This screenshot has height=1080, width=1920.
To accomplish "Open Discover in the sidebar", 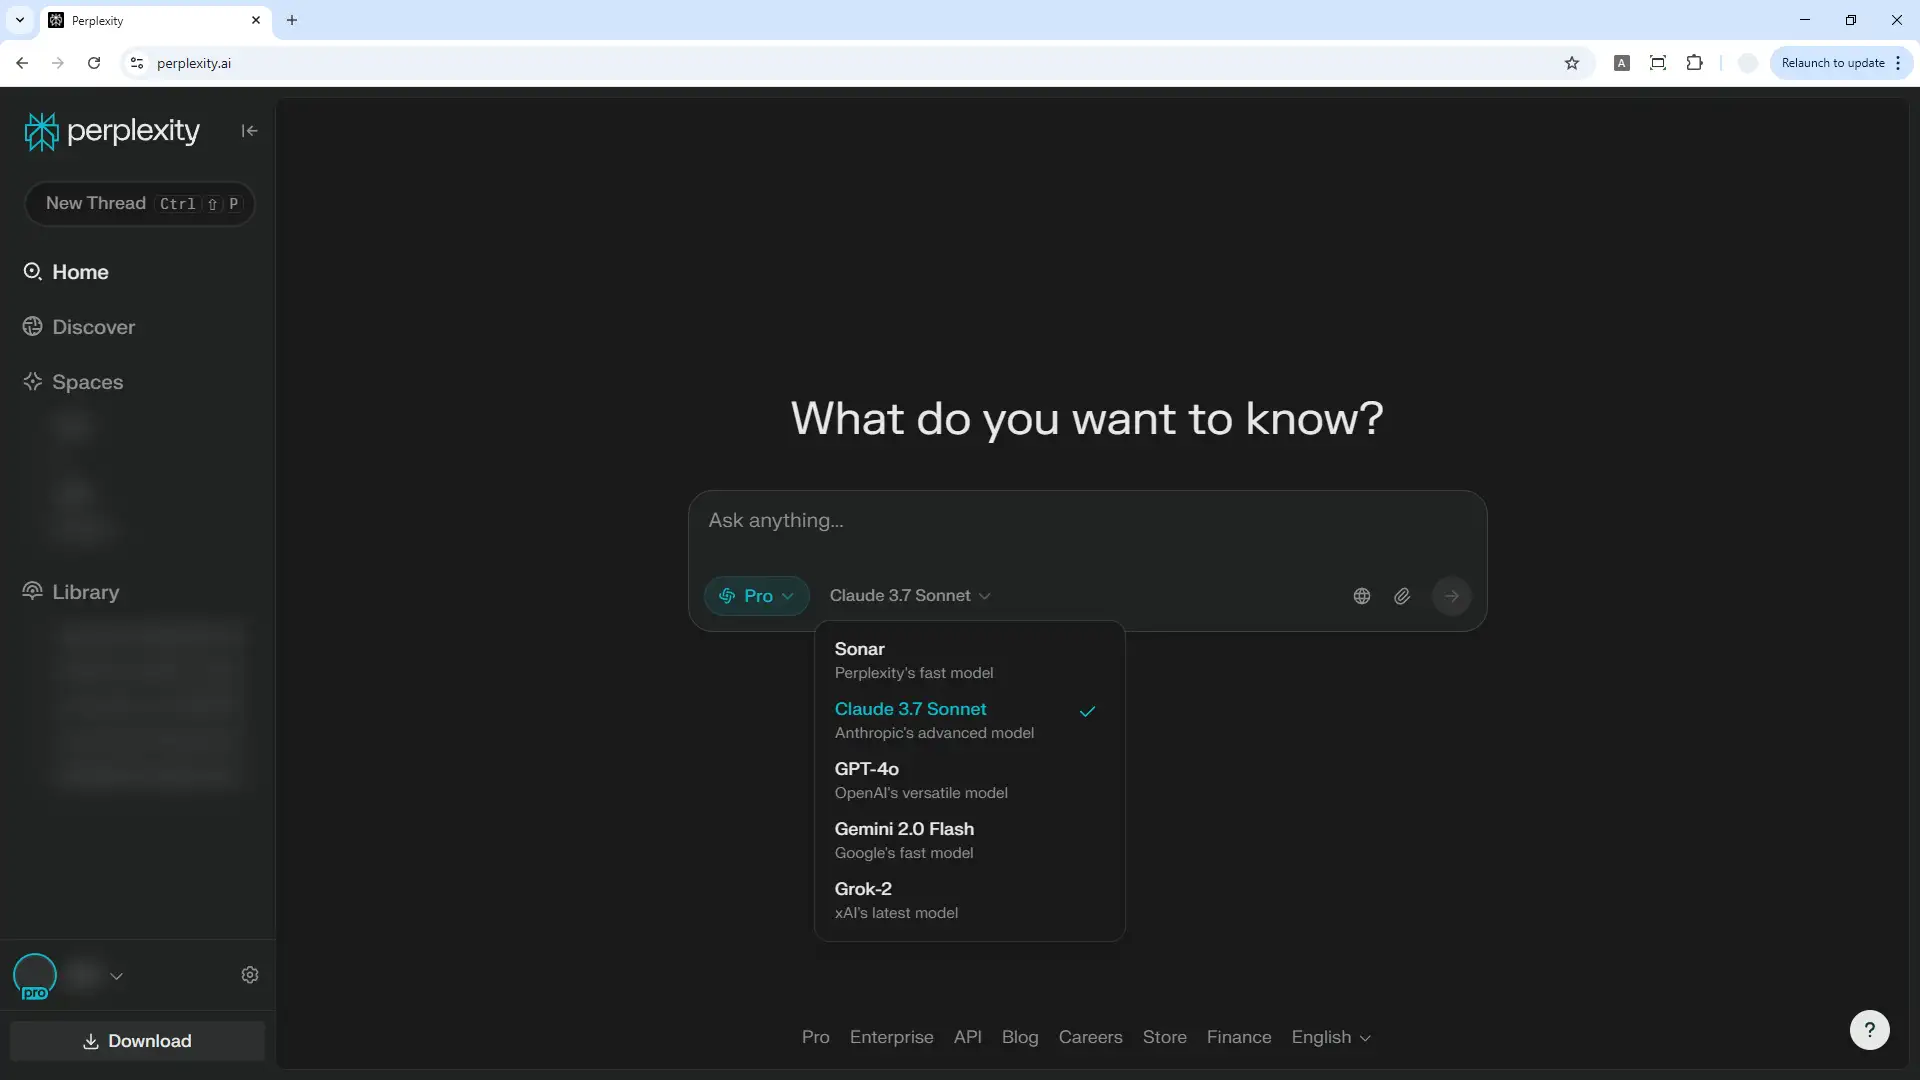I will (93, 327).
